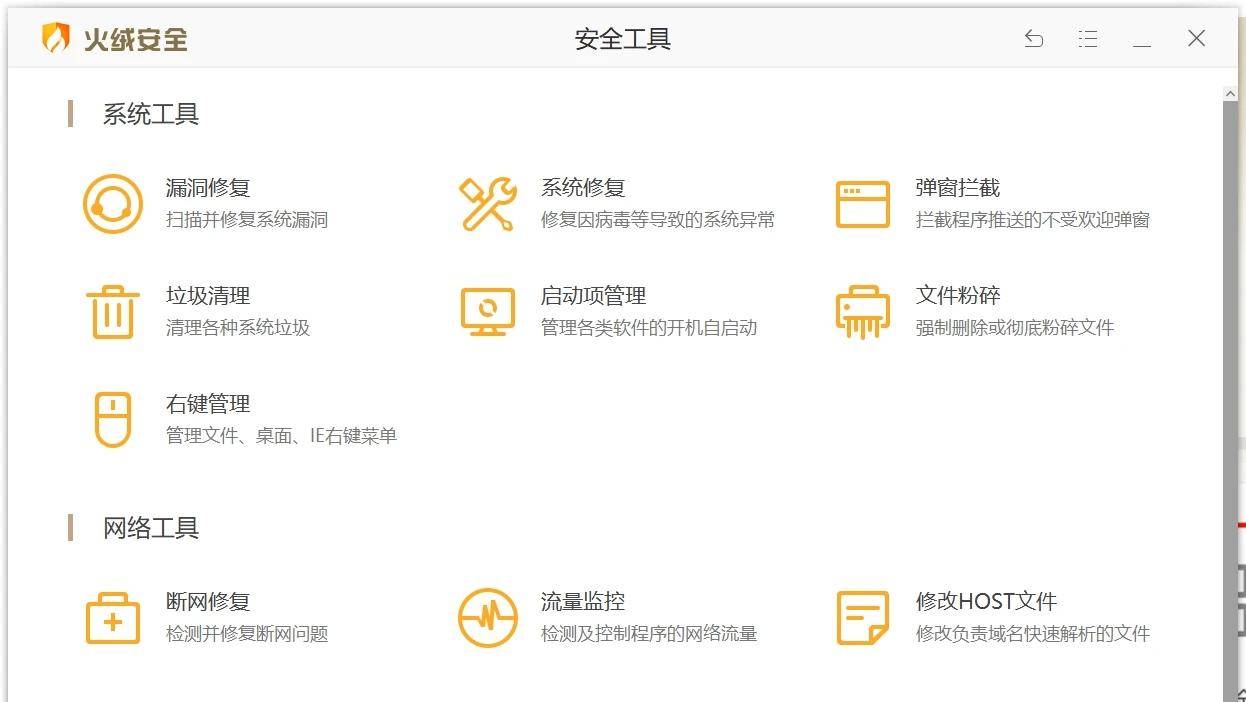1246x702 pixels.
Task: Click the back arrow in title bar
Action: (1034, 38)
